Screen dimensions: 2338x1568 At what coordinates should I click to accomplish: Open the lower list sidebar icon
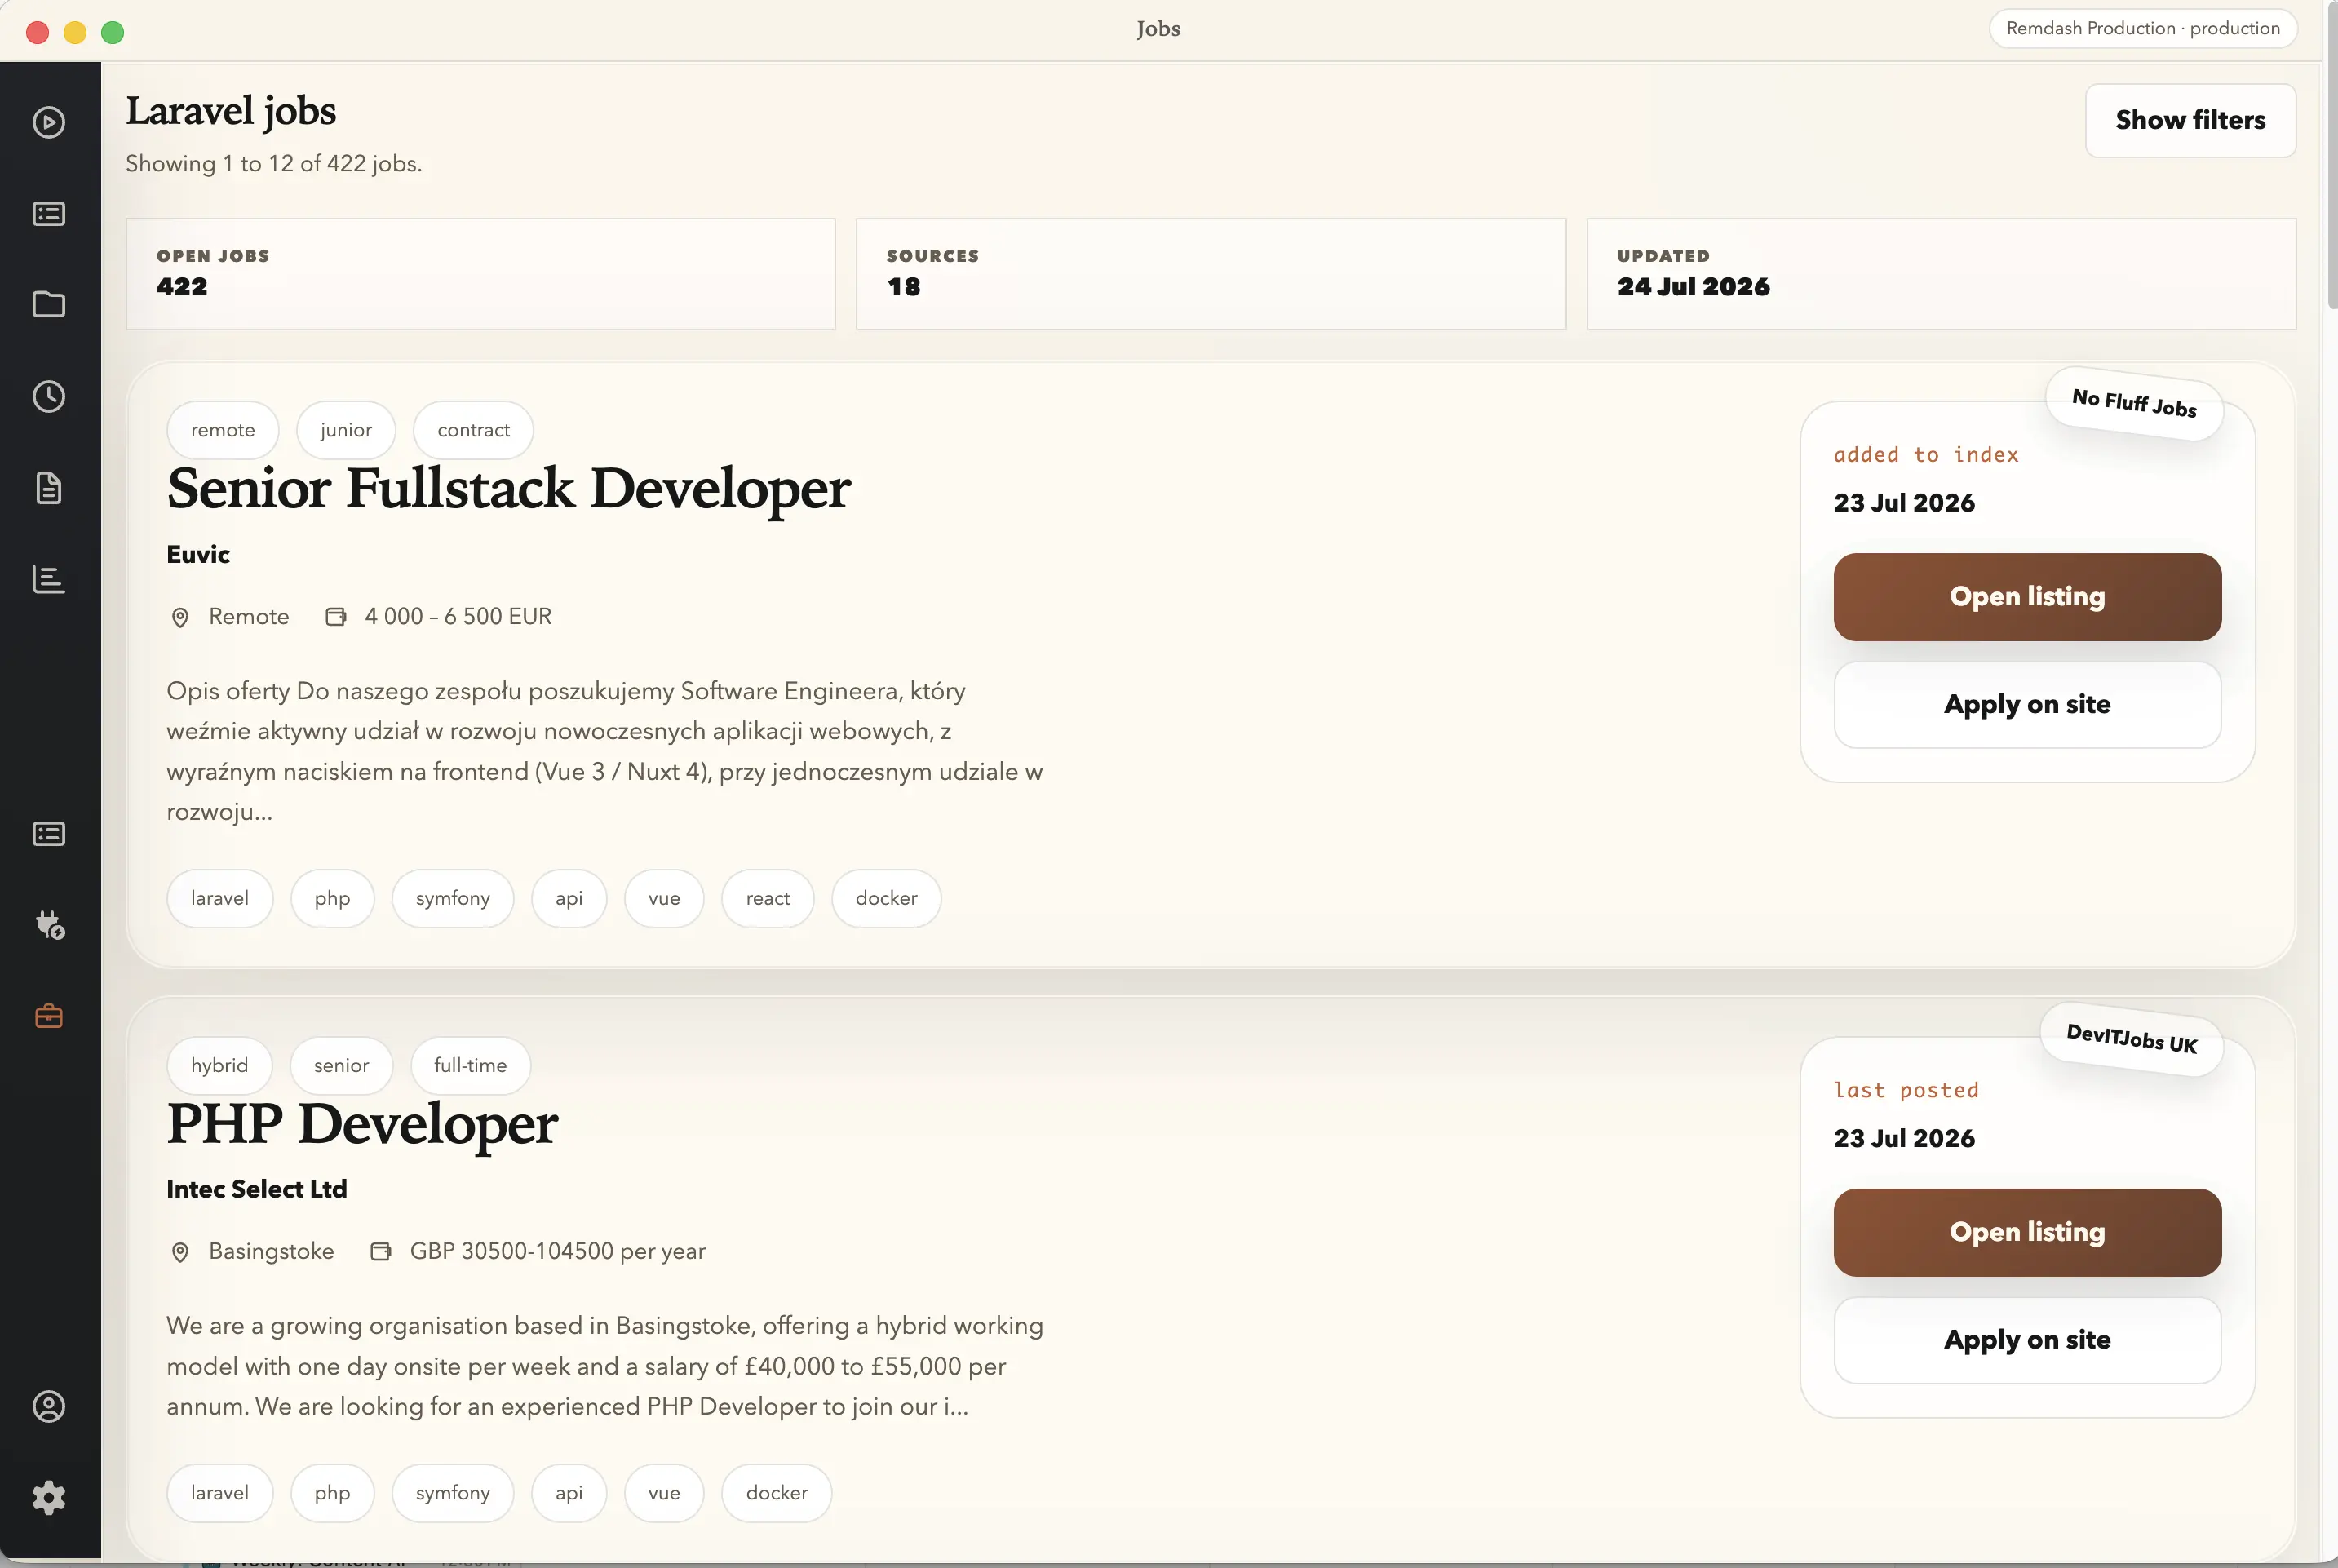pyautogui.click(x=49, y=834)
